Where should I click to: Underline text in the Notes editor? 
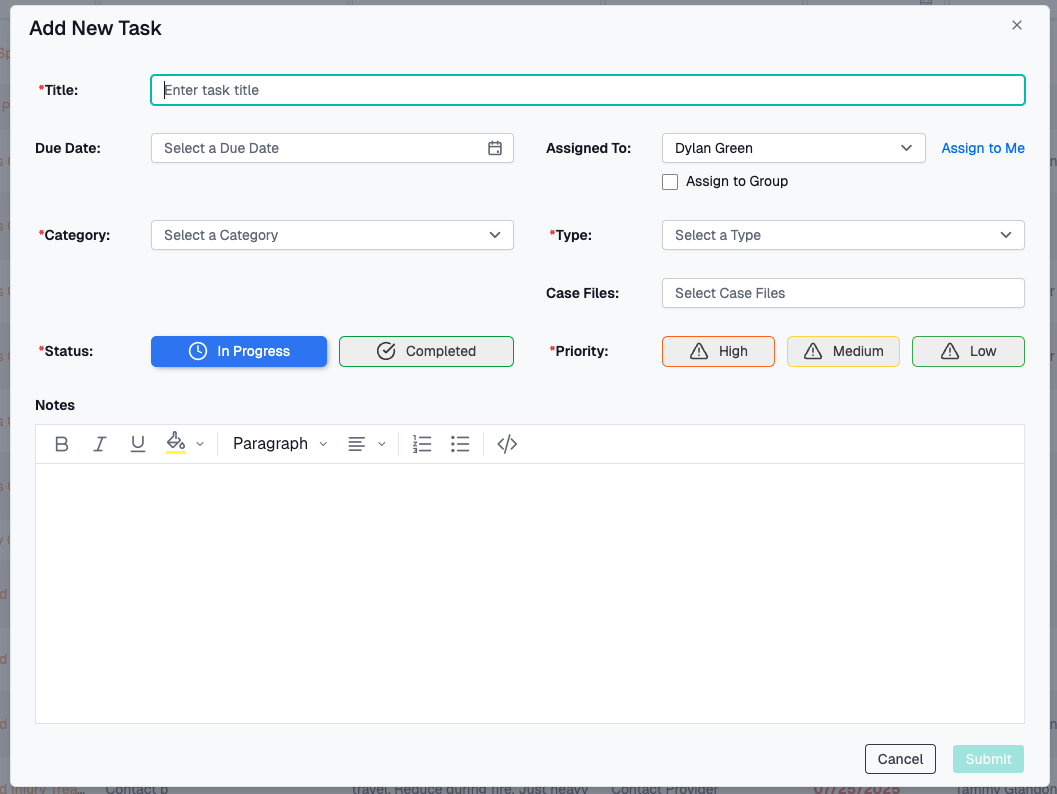click(137, 443)
